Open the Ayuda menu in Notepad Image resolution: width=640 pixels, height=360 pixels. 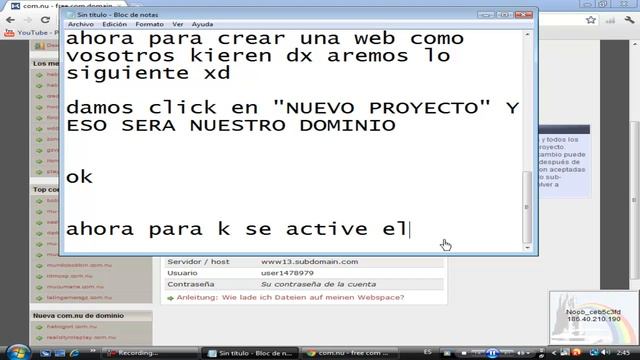point(202,24)
